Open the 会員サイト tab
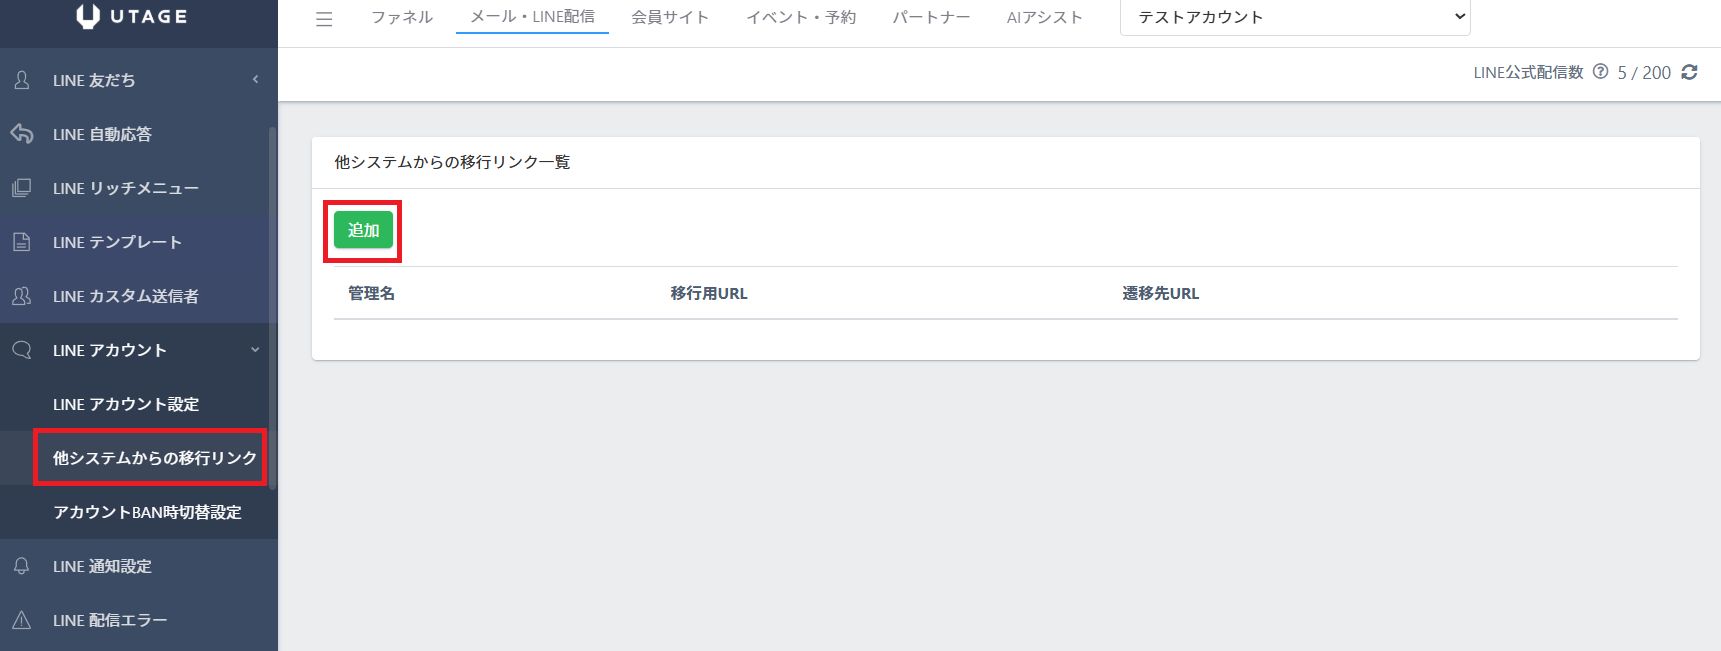Image resolution: width=1721 pixels, height=651 pixels. click(670, 17)
